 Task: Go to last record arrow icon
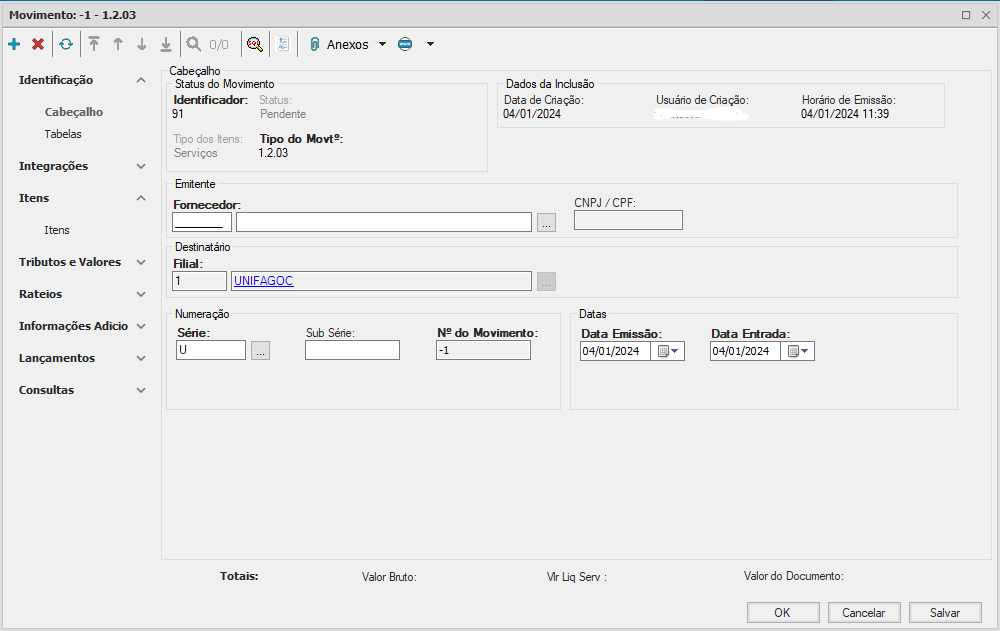[x=166, y=44]
